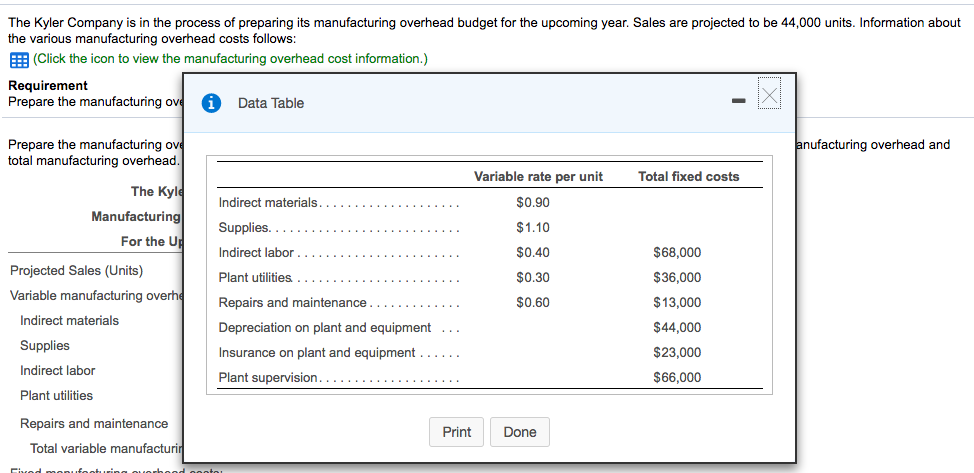Select the Total fixed costs column header
The image size is (974, 473).
point(688,177)
